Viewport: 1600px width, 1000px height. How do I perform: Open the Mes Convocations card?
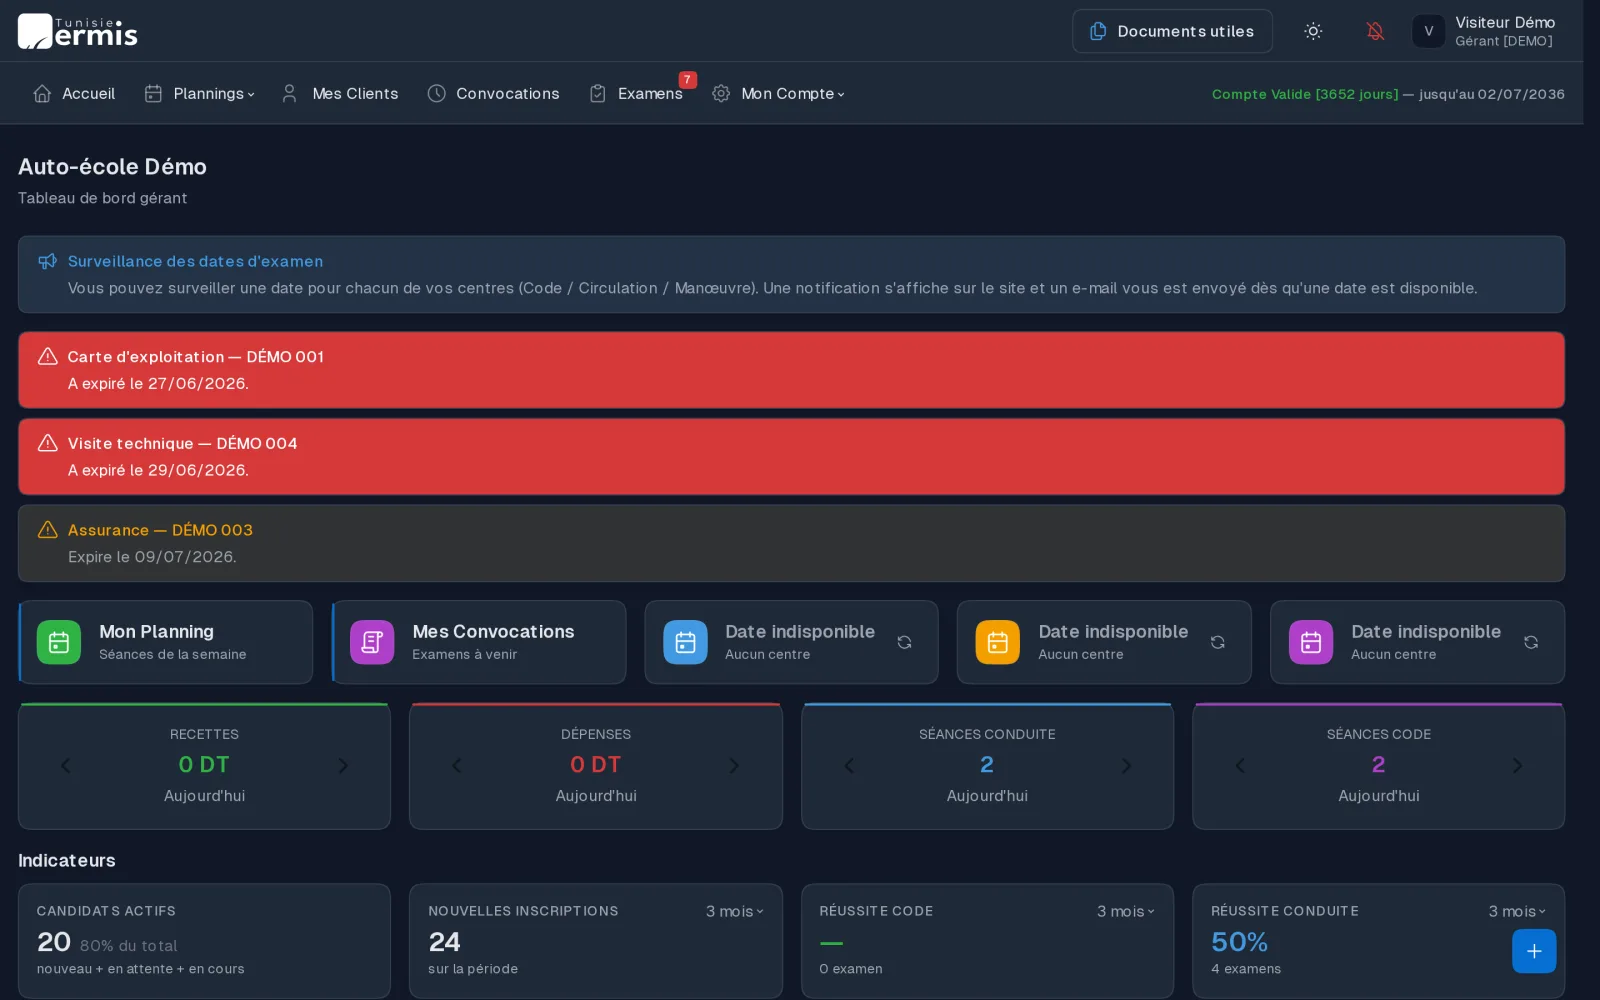[479, 642]
